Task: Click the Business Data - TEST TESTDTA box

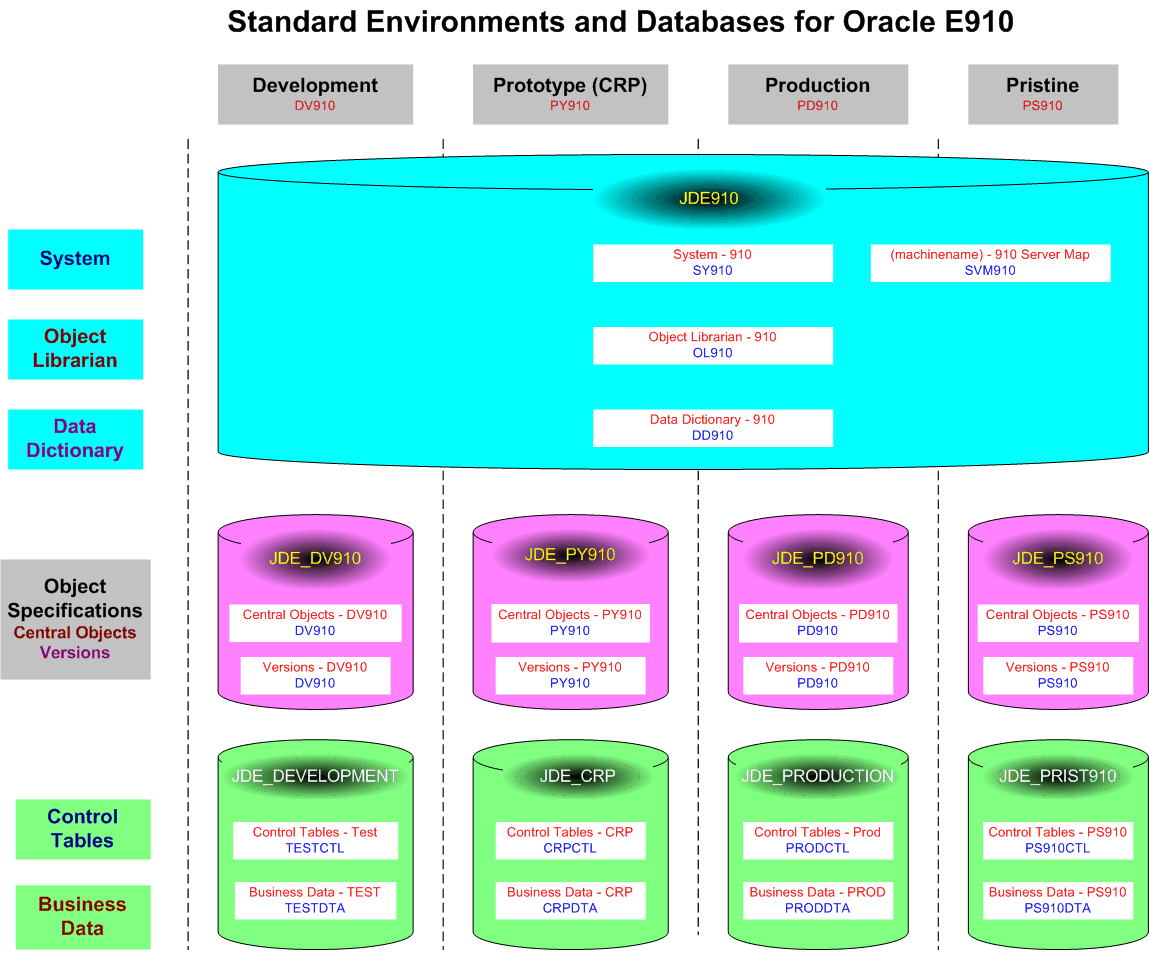Action: [x=315, y=901]
